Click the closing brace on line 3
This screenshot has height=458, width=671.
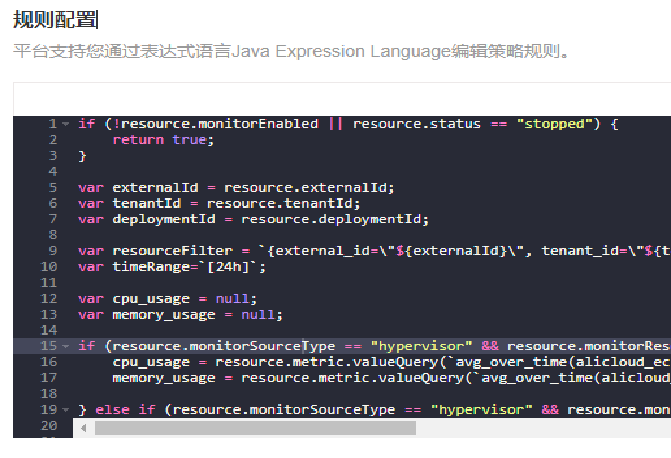pyautogui.click(x=82, y=156)
